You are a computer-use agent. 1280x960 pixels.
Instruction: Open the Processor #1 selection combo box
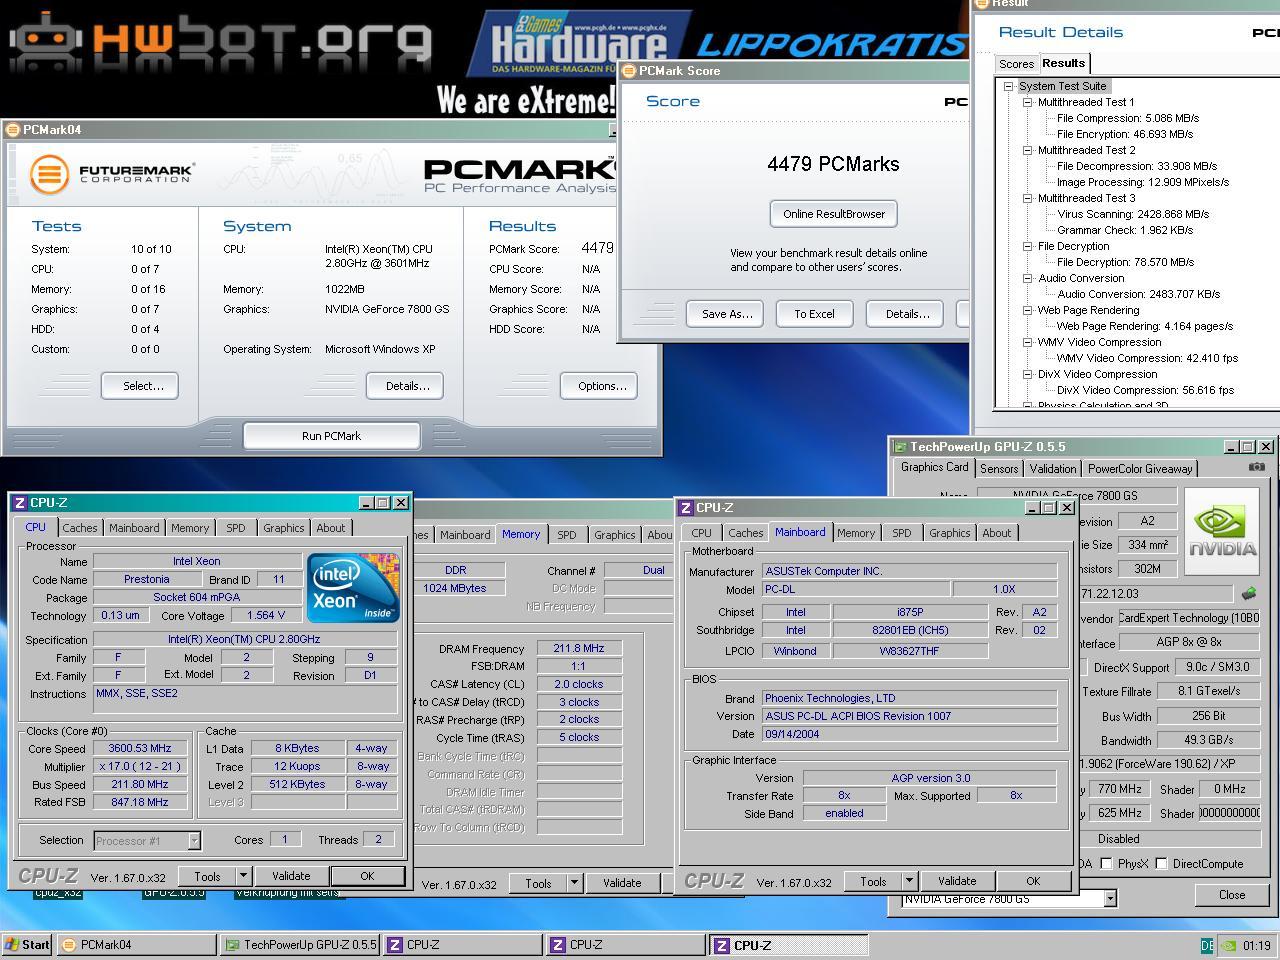pyautogui.click(x=147, y=841)
